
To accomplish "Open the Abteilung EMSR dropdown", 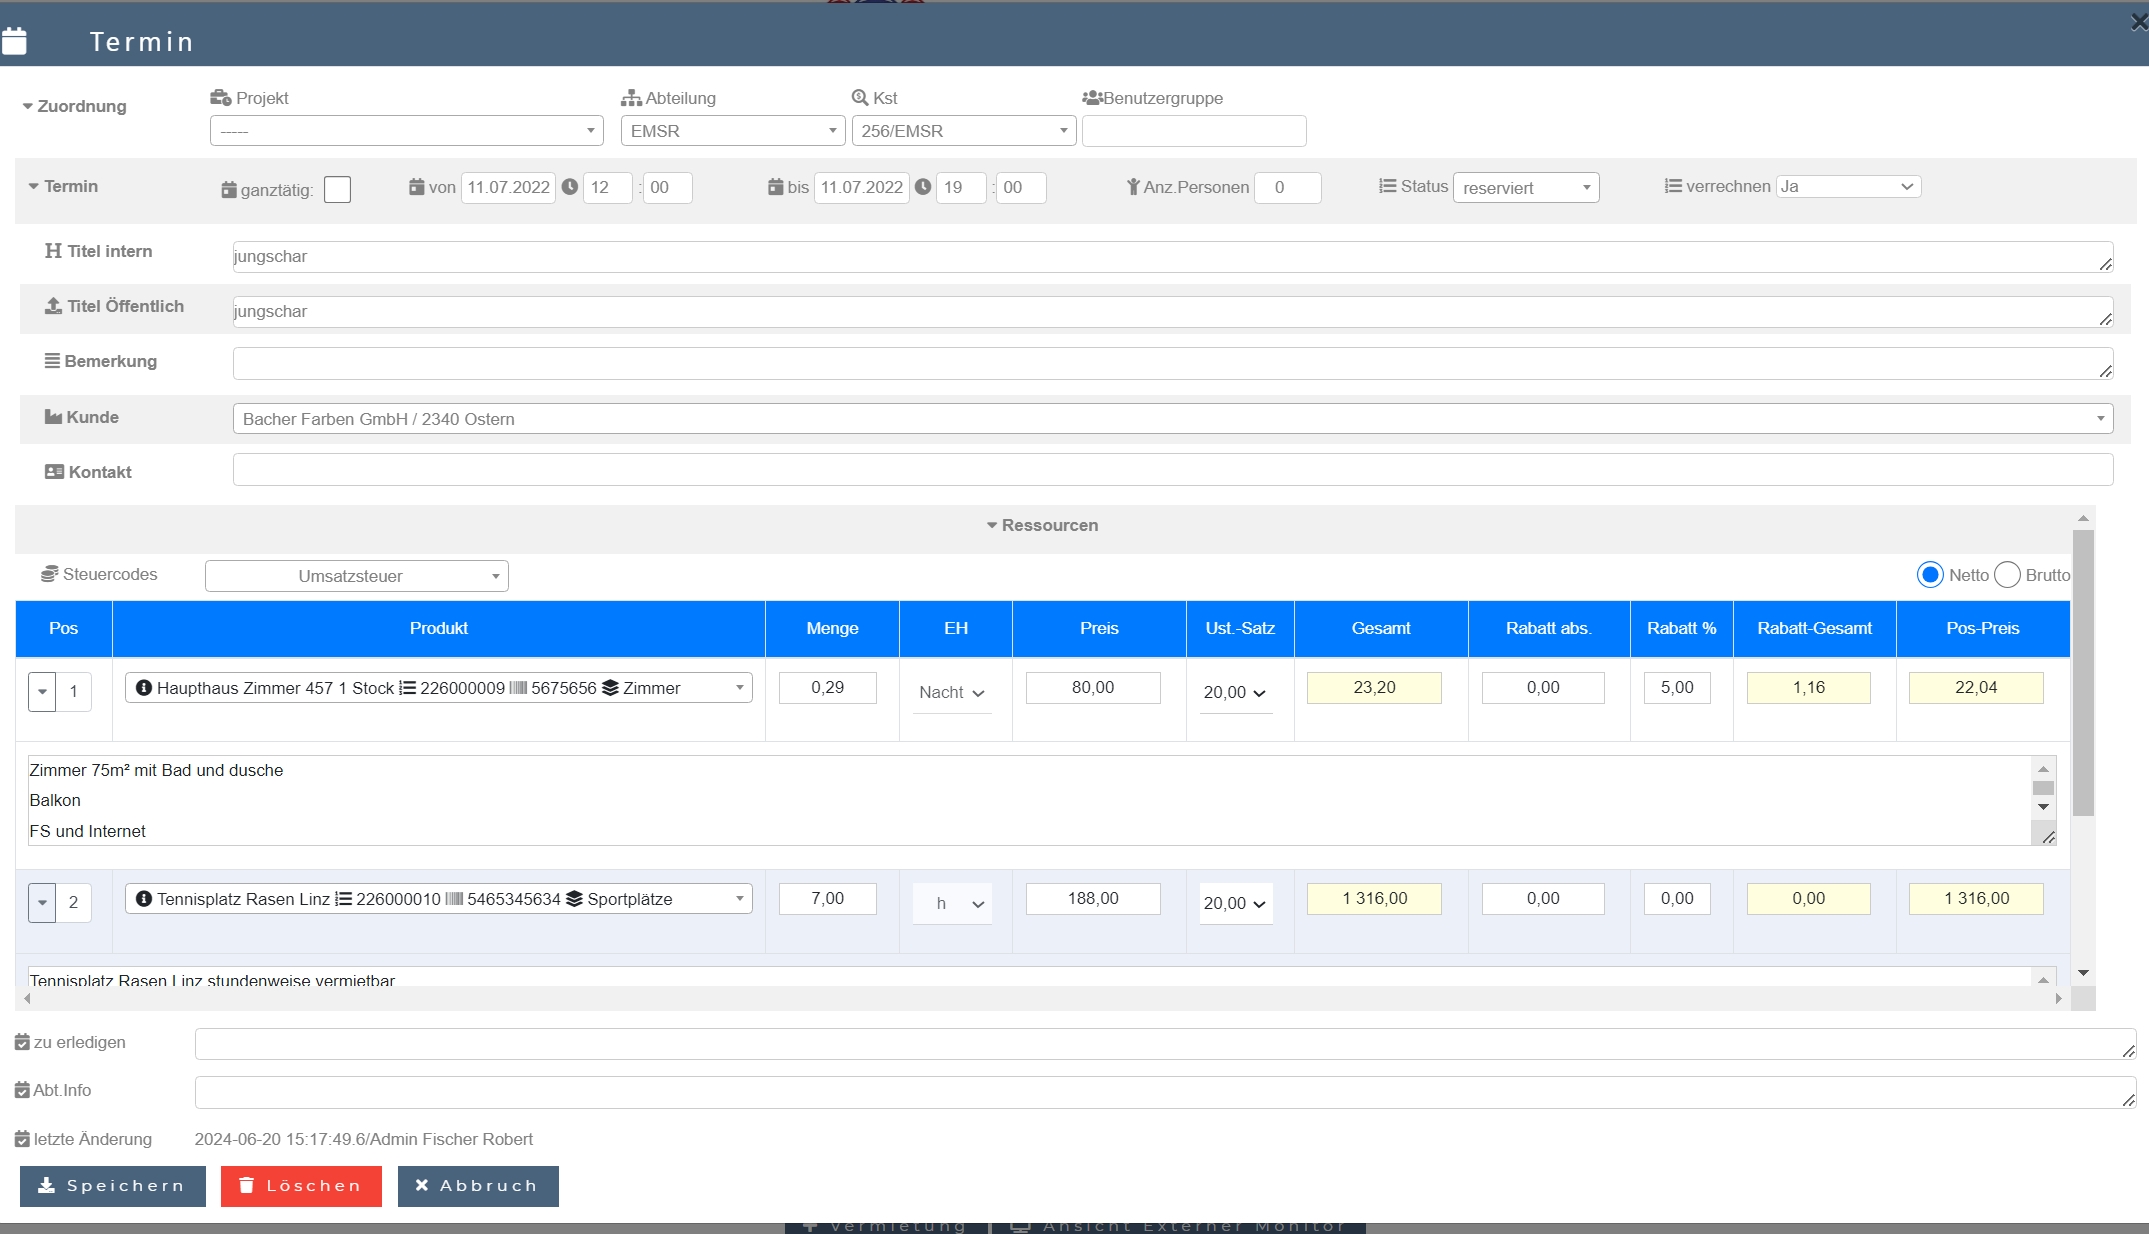I will point(732,131).
